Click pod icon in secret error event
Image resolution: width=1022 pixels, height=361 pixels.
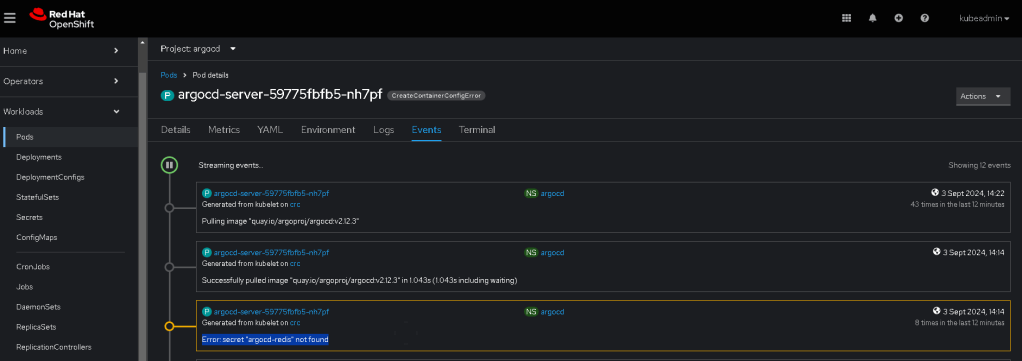click(207, 311)
